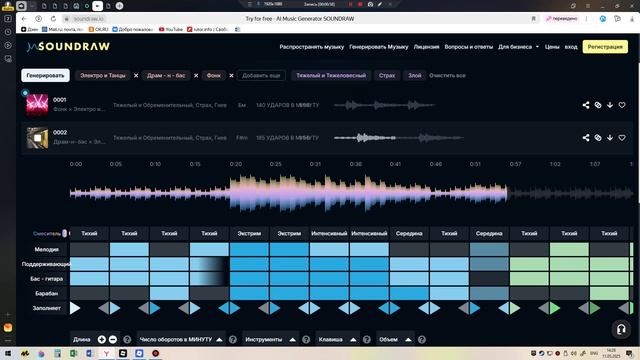Seek waveform to the 0:41 marker
This screenshot has height=360, width=640.
pyautogui.click(x=395, y=164)
